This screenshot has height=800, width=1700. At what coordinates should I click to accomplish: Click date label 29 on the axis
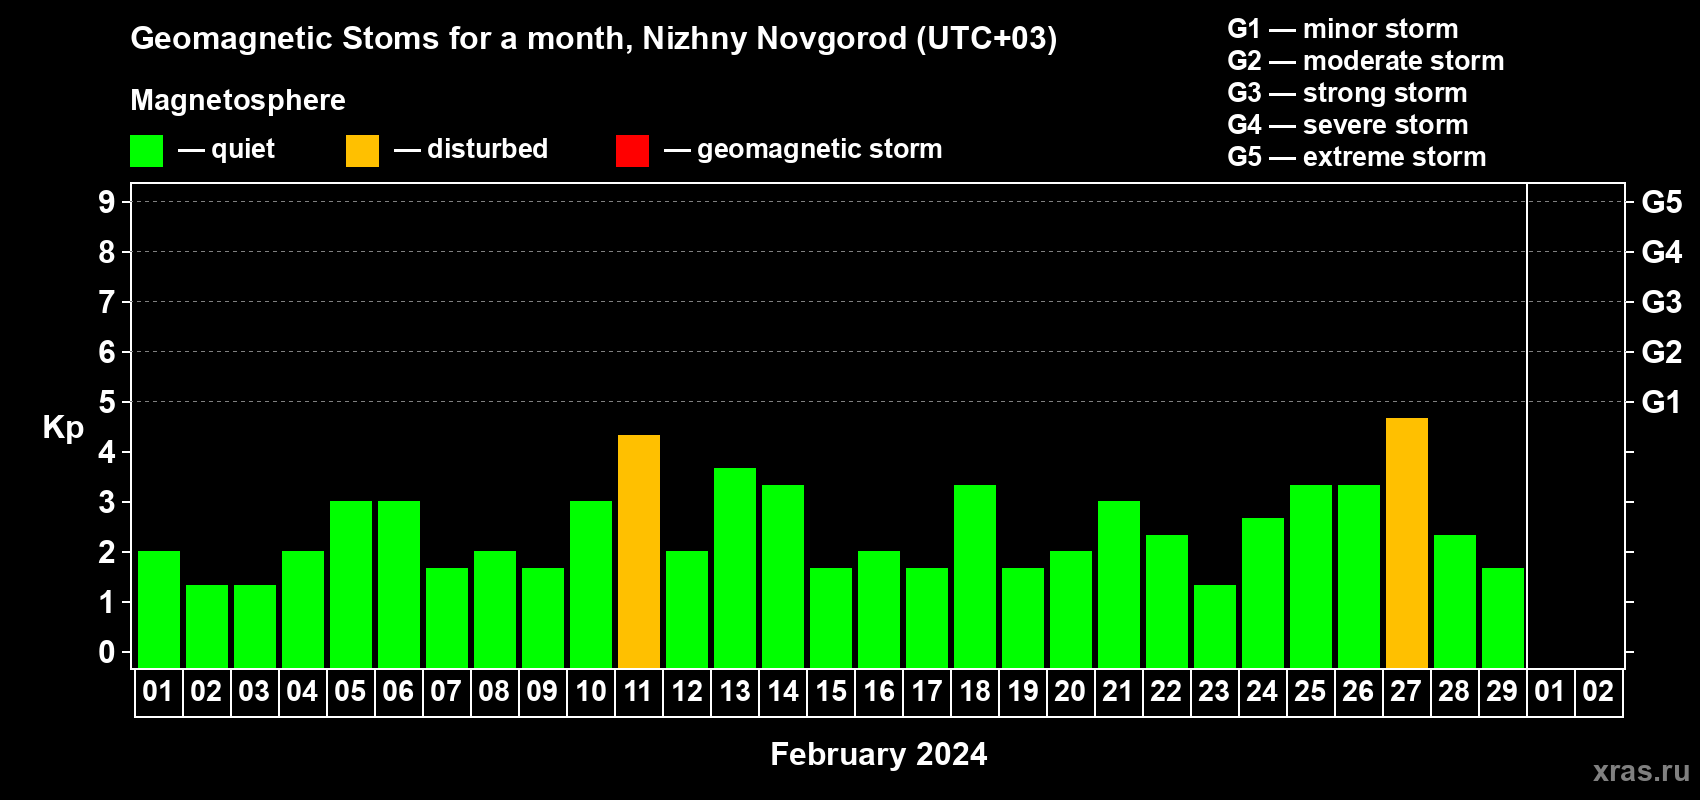pyautogui.click(x=1502, y=691)
